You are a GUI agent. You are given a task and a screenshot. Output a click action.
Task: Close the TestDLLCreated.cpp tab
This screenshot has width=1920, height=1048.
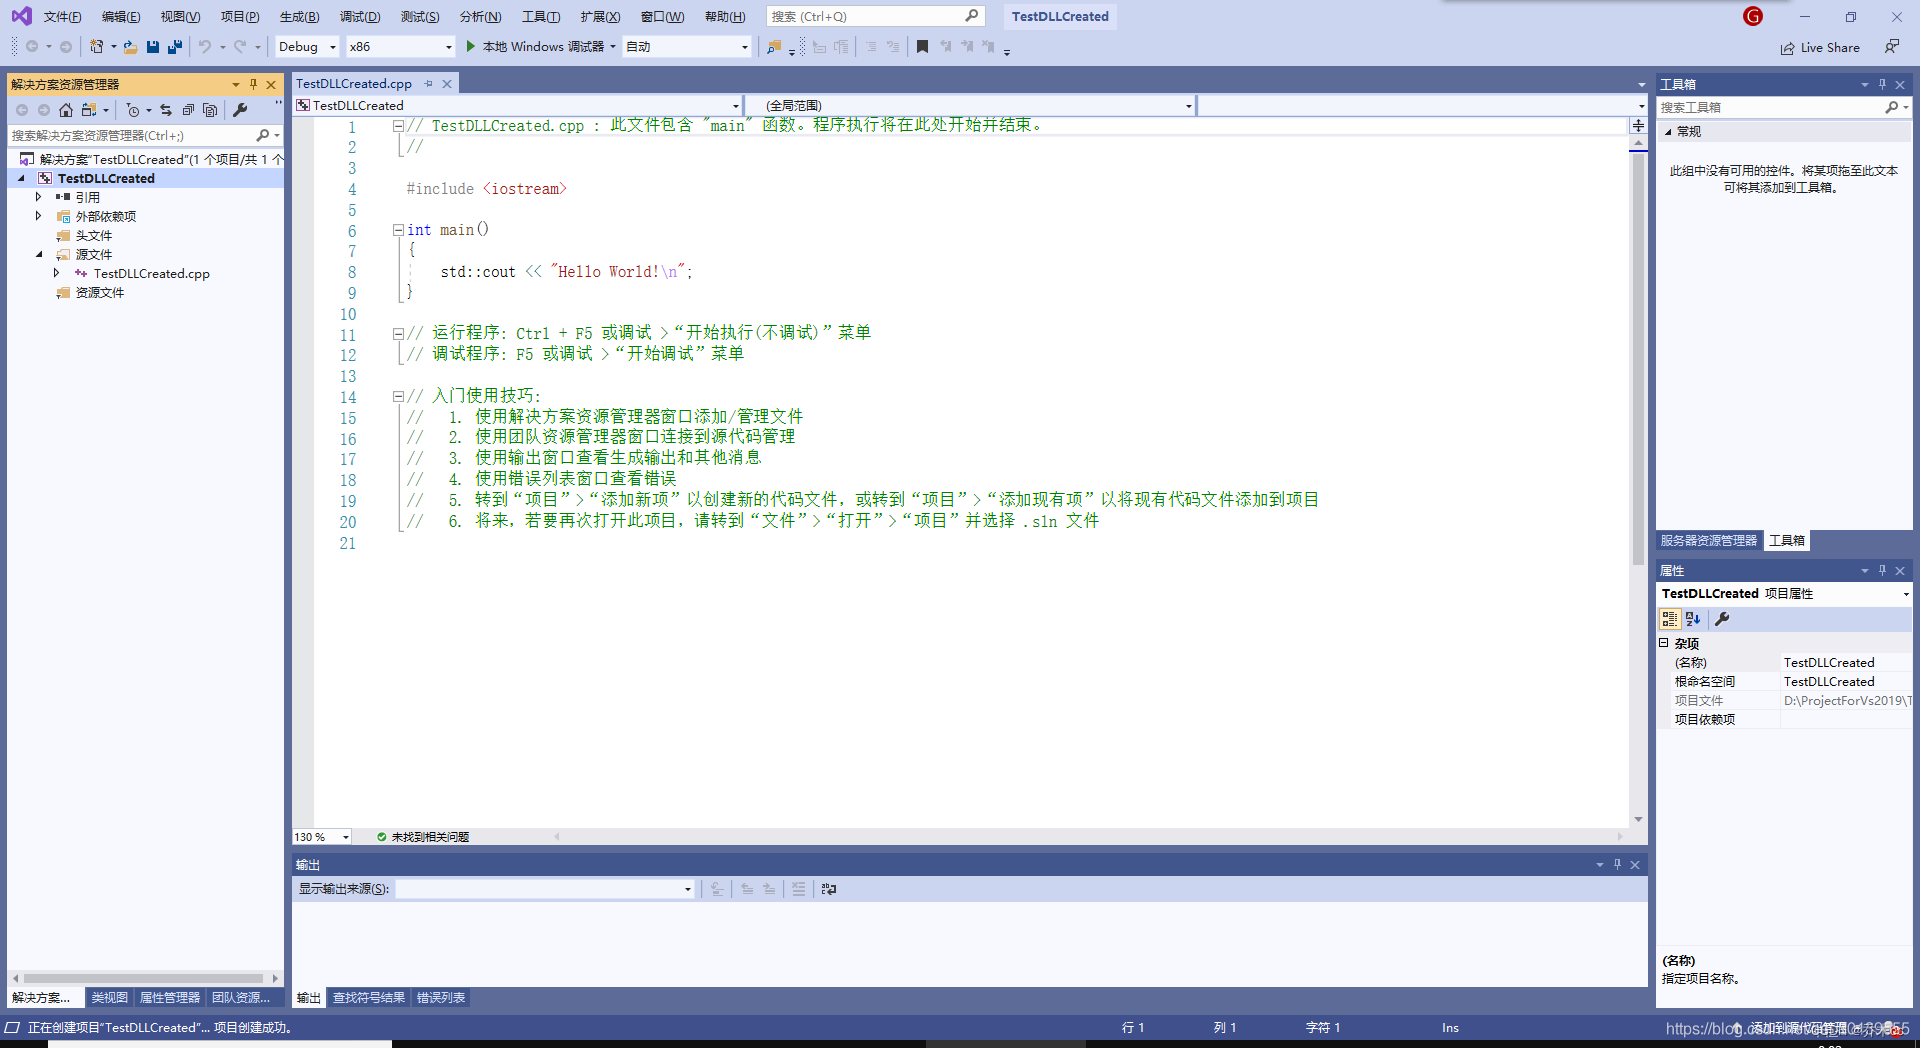coord(447,84)
